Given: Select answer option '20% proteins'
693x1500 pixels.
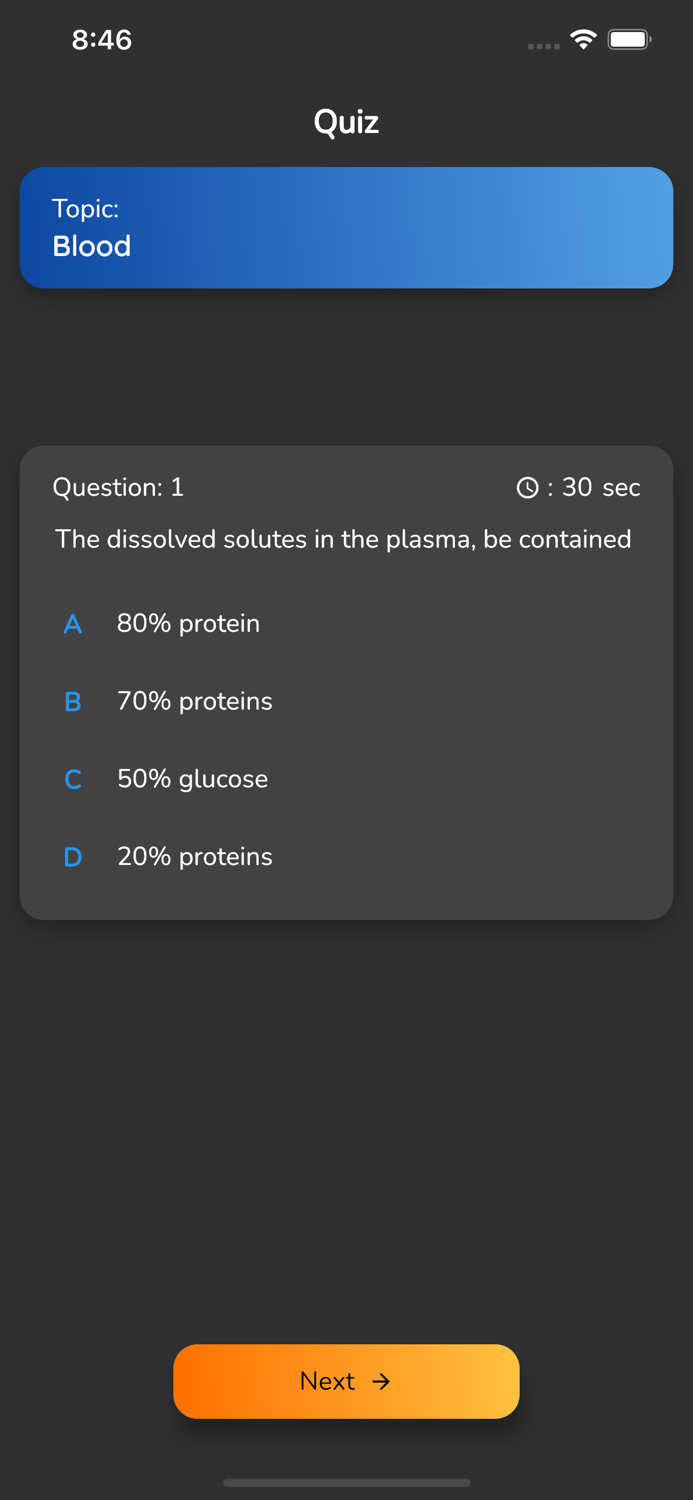Looking at the screenshot, I should [x=194, y=857].
